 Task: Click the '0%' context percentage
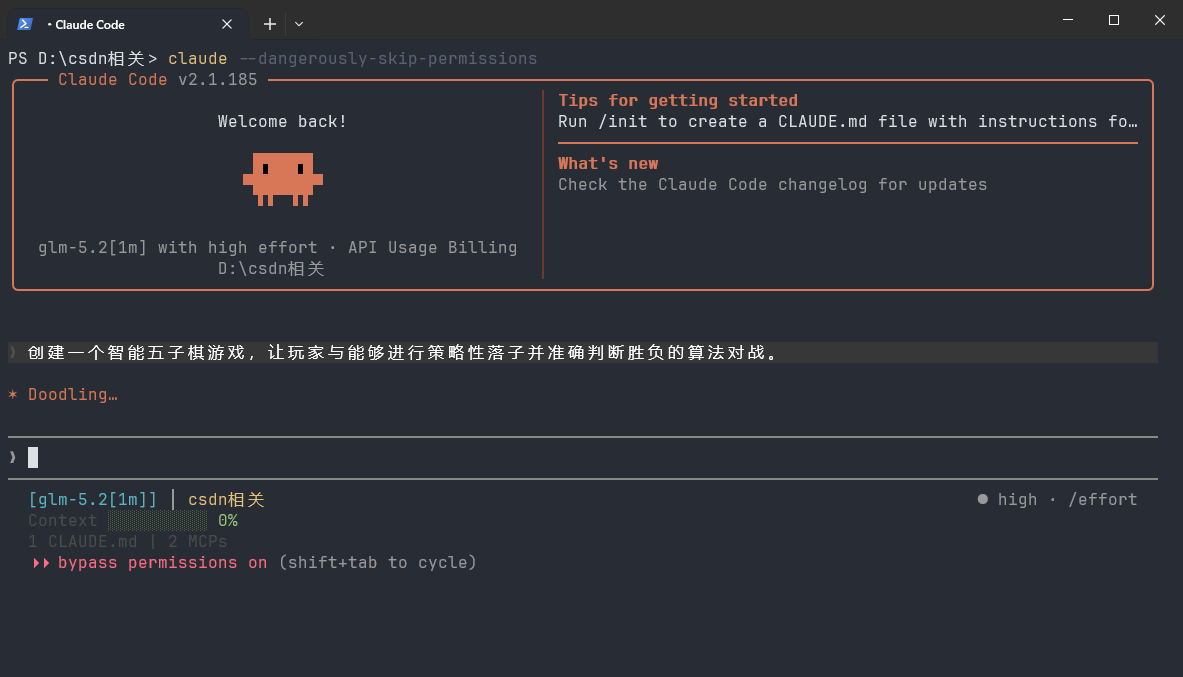[x=228, y=521]
